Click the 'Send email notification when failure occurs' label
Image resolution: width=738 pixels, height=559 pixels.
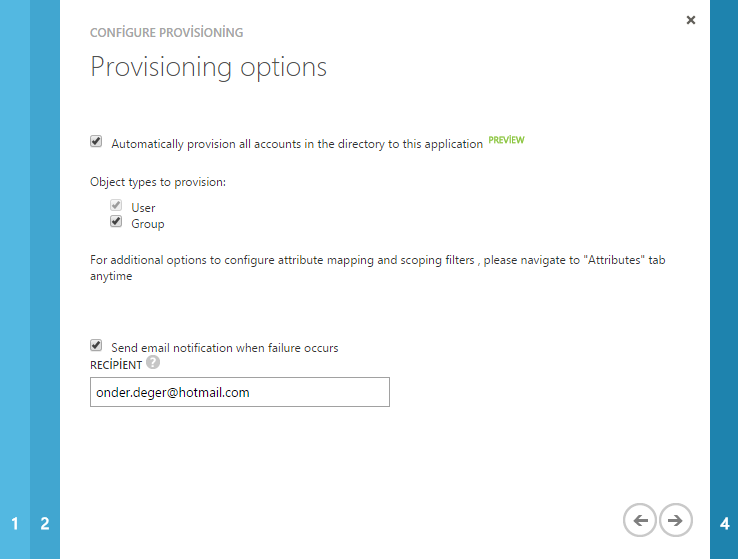[224, 348]
